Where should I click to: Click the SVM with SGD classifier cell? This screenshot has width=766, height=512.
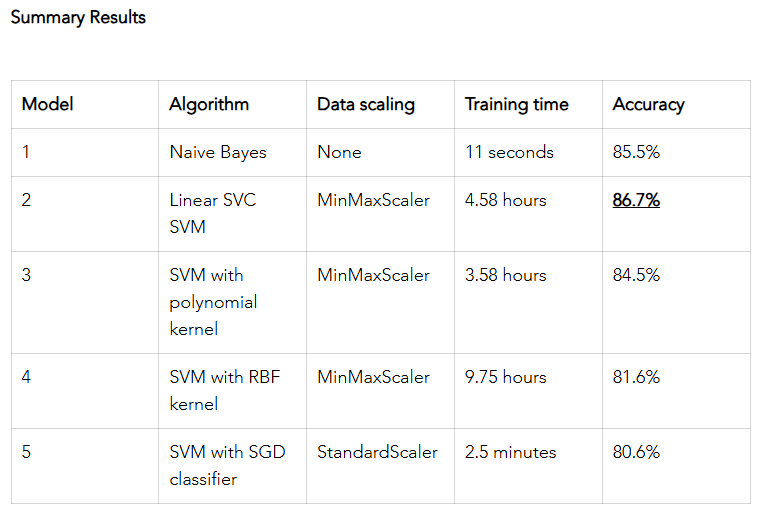(x=227, y=465)
